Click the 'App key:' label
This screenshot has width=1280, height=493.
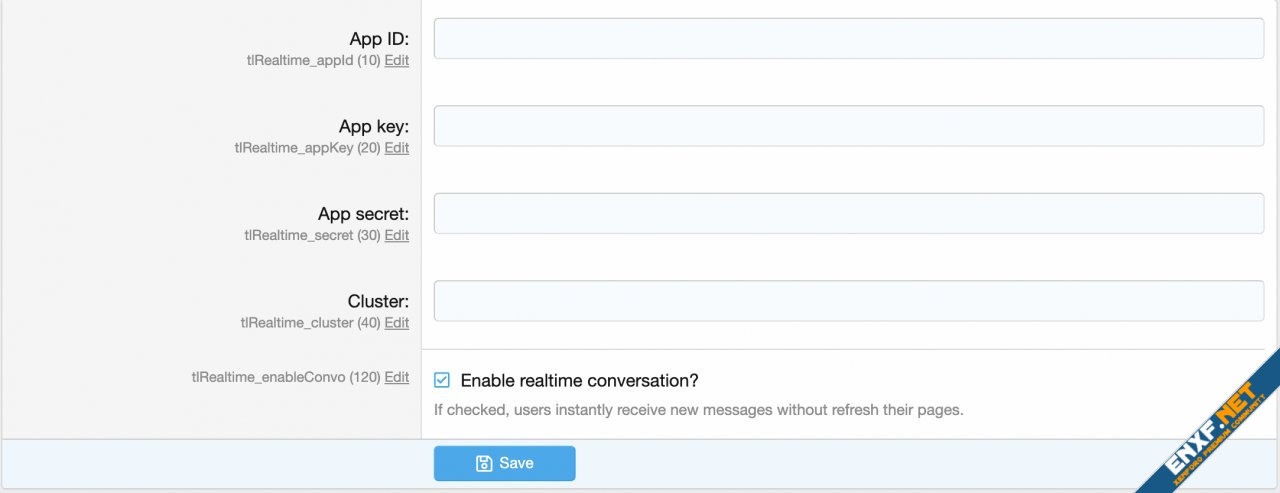click(x=374, y=126)
